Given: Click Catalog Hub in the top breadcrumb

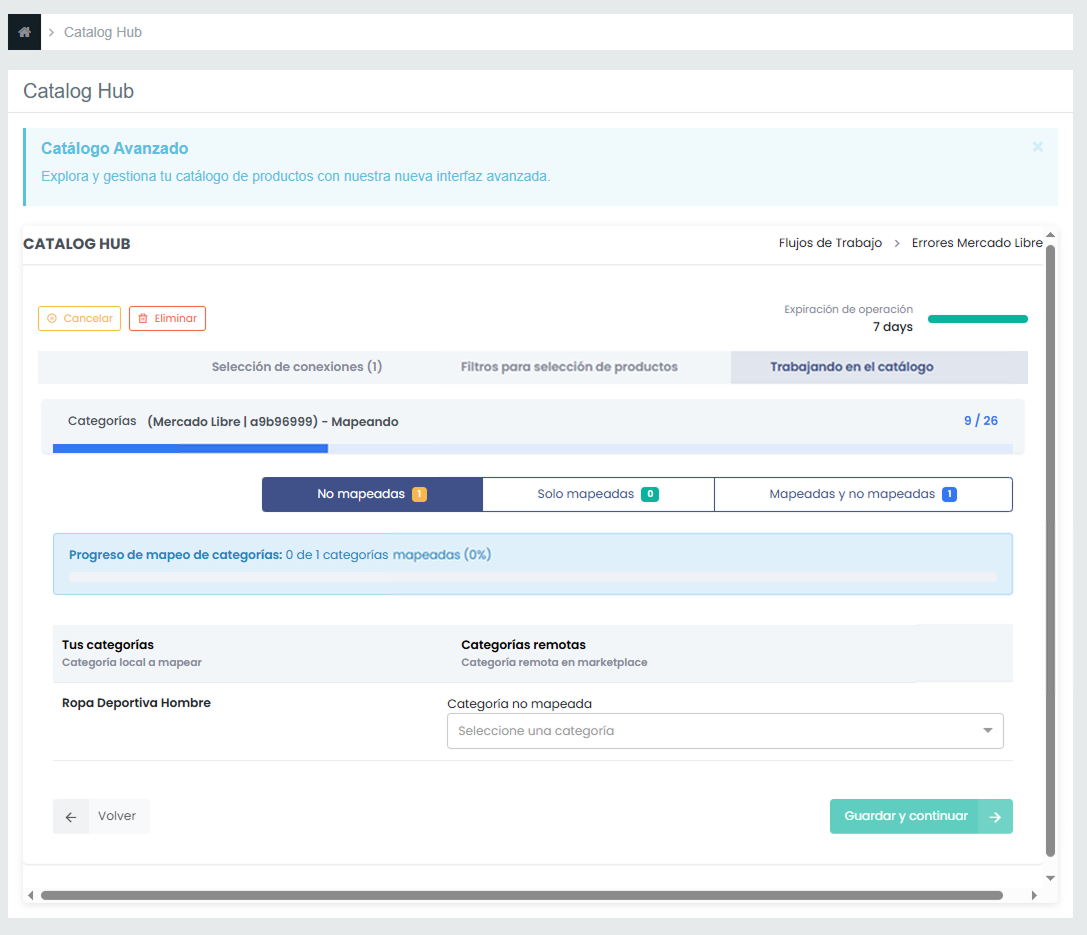Looking at the screenshot, I should tap(103, 32).
